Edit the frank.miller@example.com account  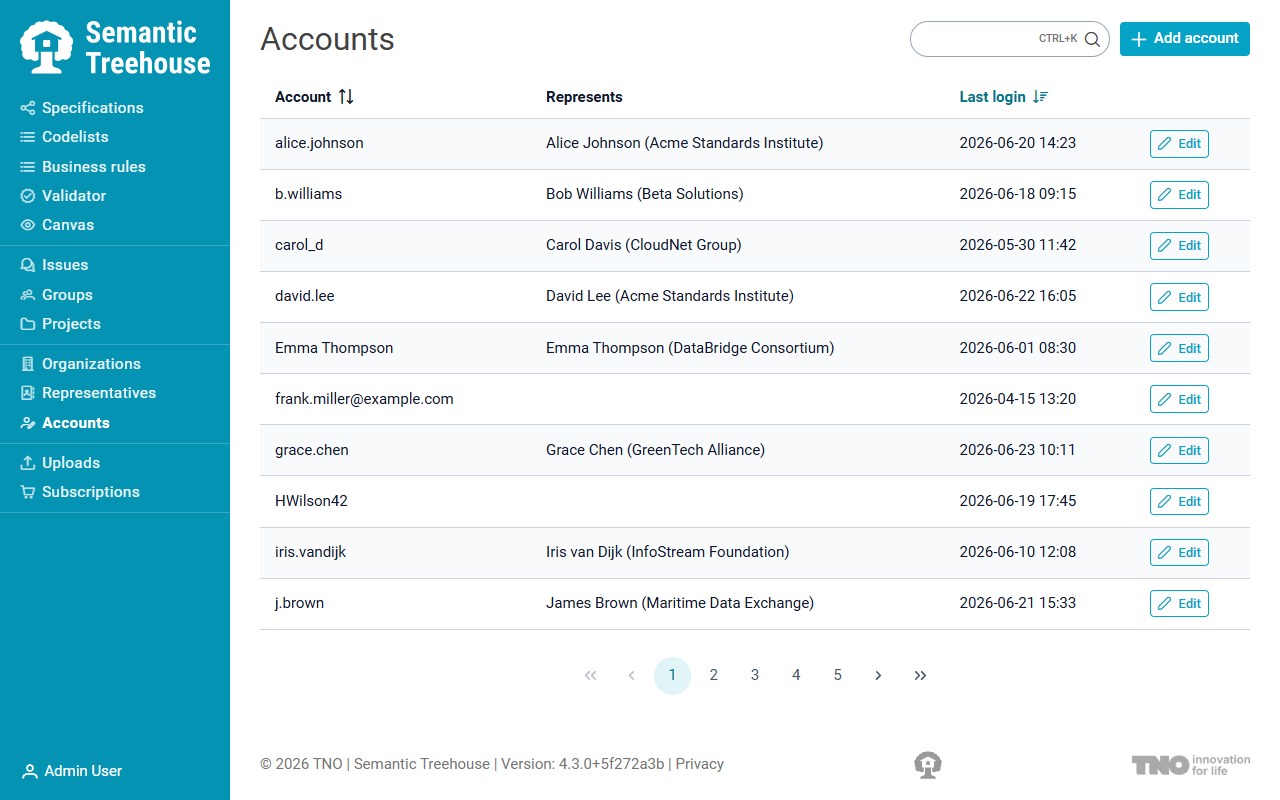pos(1179,399)
